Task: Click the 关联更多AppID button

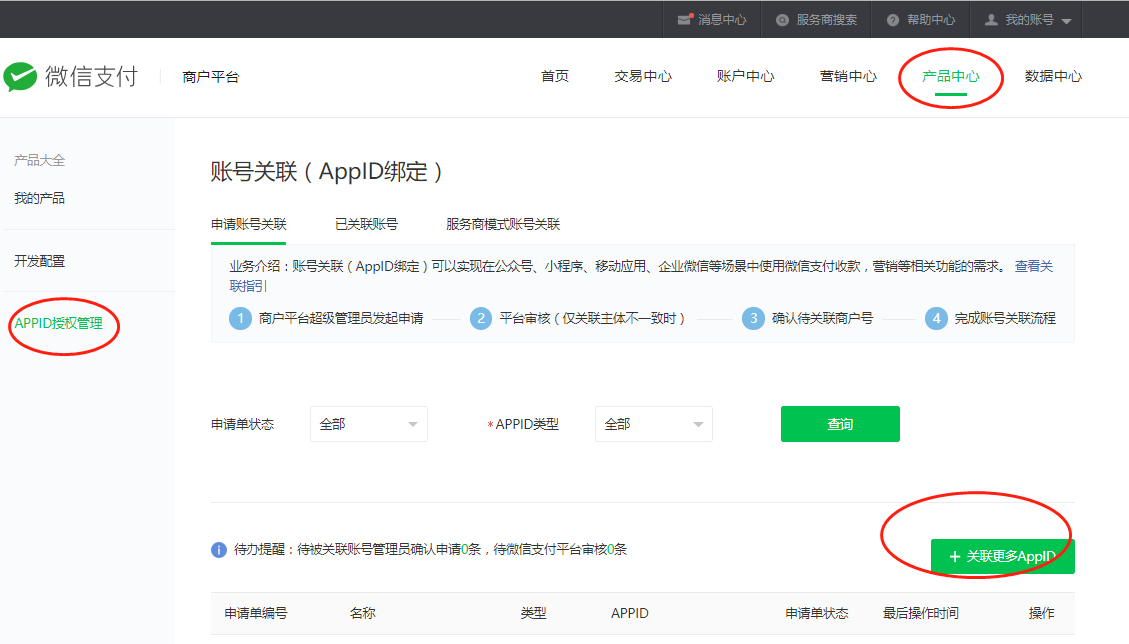Action: (x=1002, y=557)
